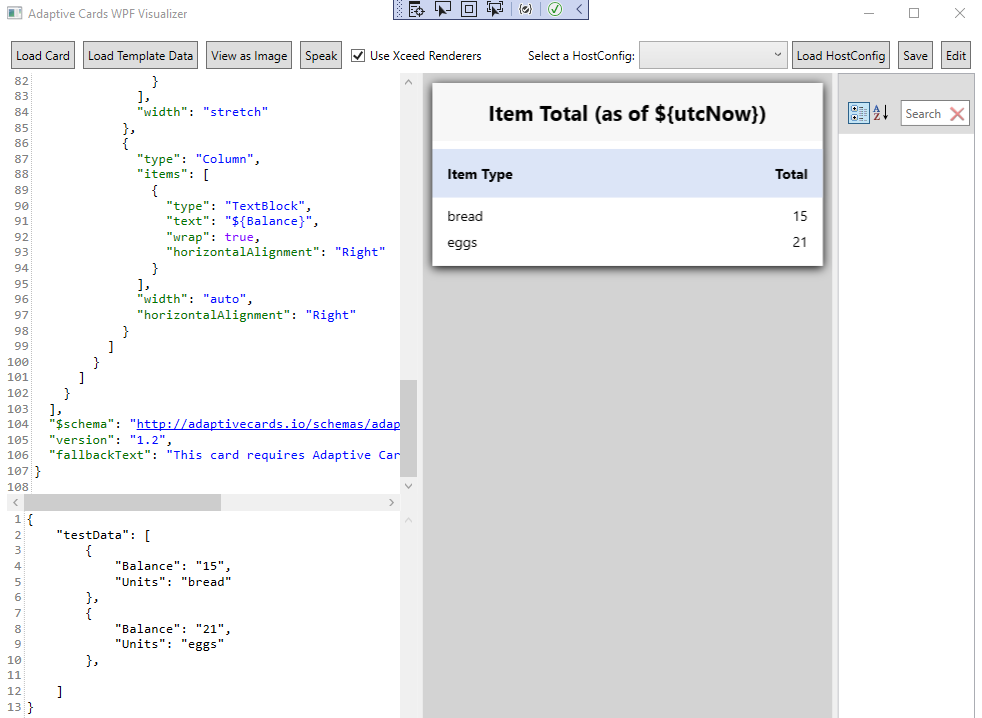Select the element picker arrow icon
The image size is (982, 718).
tap(443, 9)
